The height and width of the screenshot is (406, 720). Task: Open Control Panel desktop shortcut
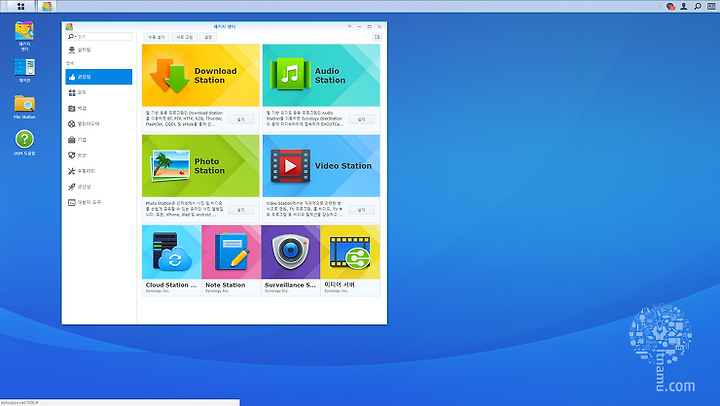point(24,70)
